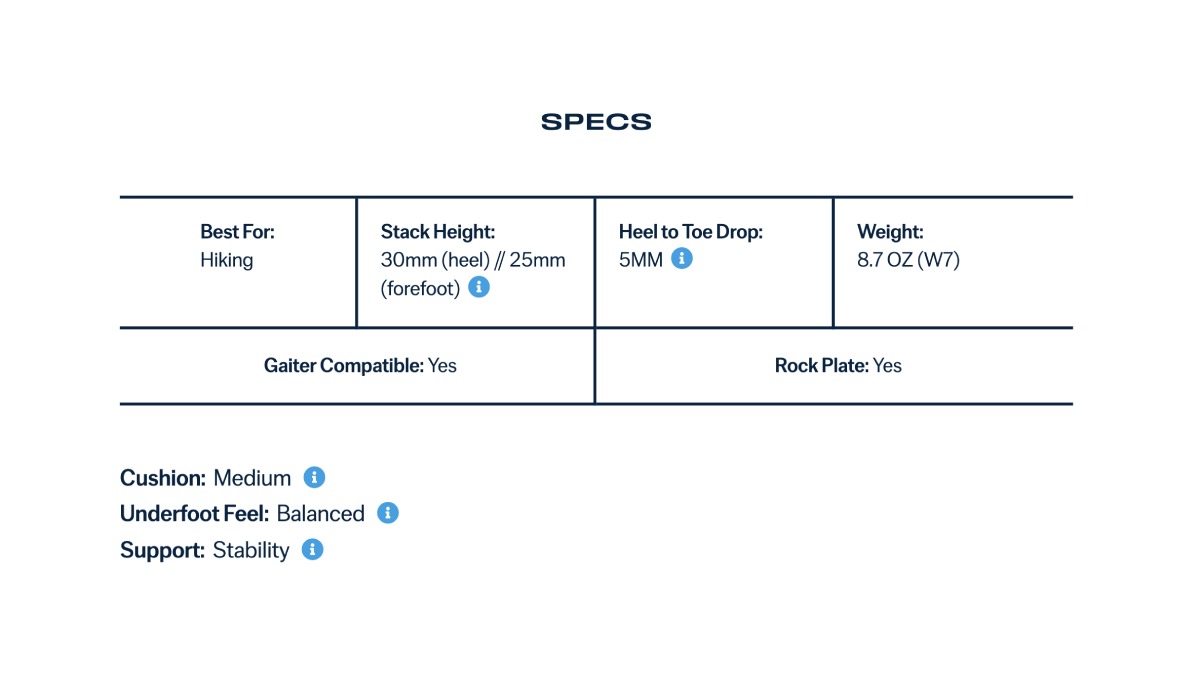Click the "Heel to Toe Drop:" label
The height and width of the screenshot is (687, 1200).
(x=690, y=232)
